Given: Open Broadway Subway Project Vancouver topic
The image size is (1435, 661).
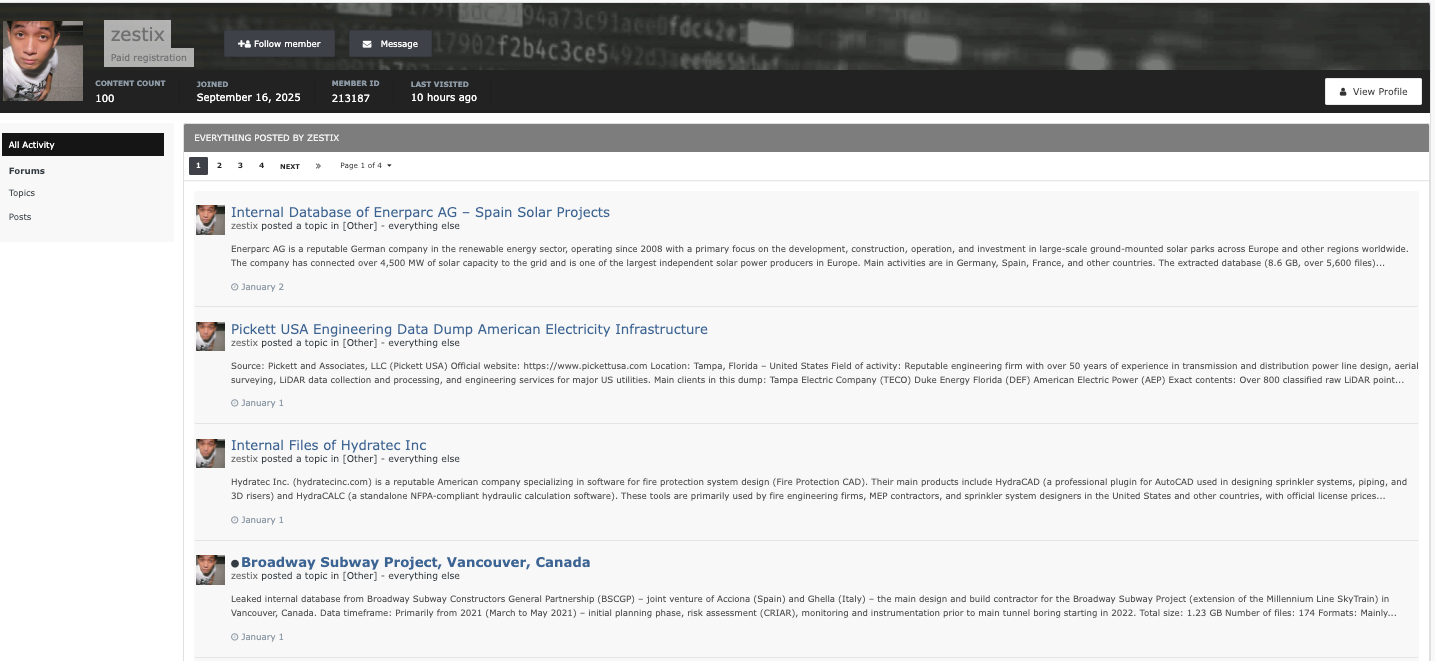Looking at the screenshot, I should coord(415,562).
